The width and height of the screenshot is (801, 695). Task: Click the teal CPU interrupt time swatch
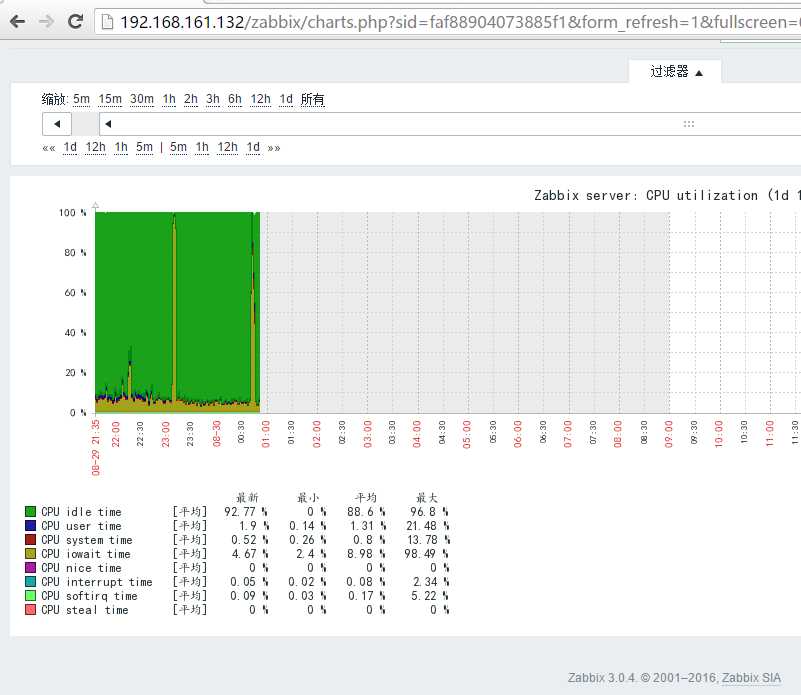pyautogui.click(x=31, y=582)
